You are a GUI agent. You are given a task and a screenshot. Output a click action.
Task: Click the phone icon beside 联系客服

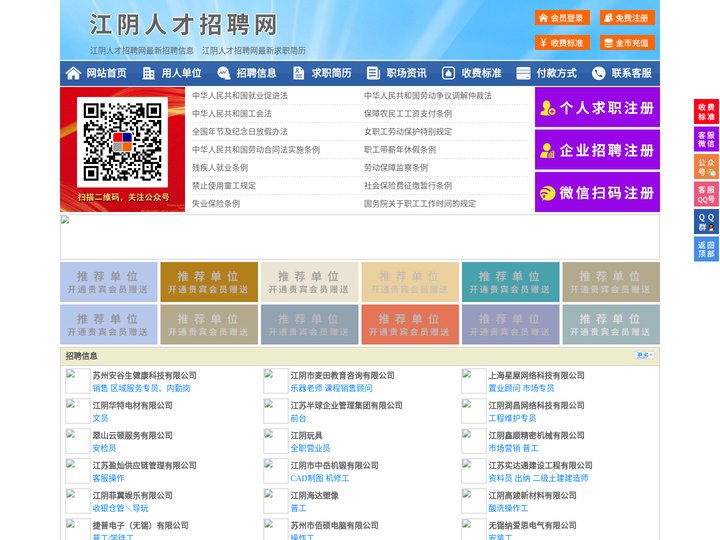pyautogui.click(x=598, y=73)
